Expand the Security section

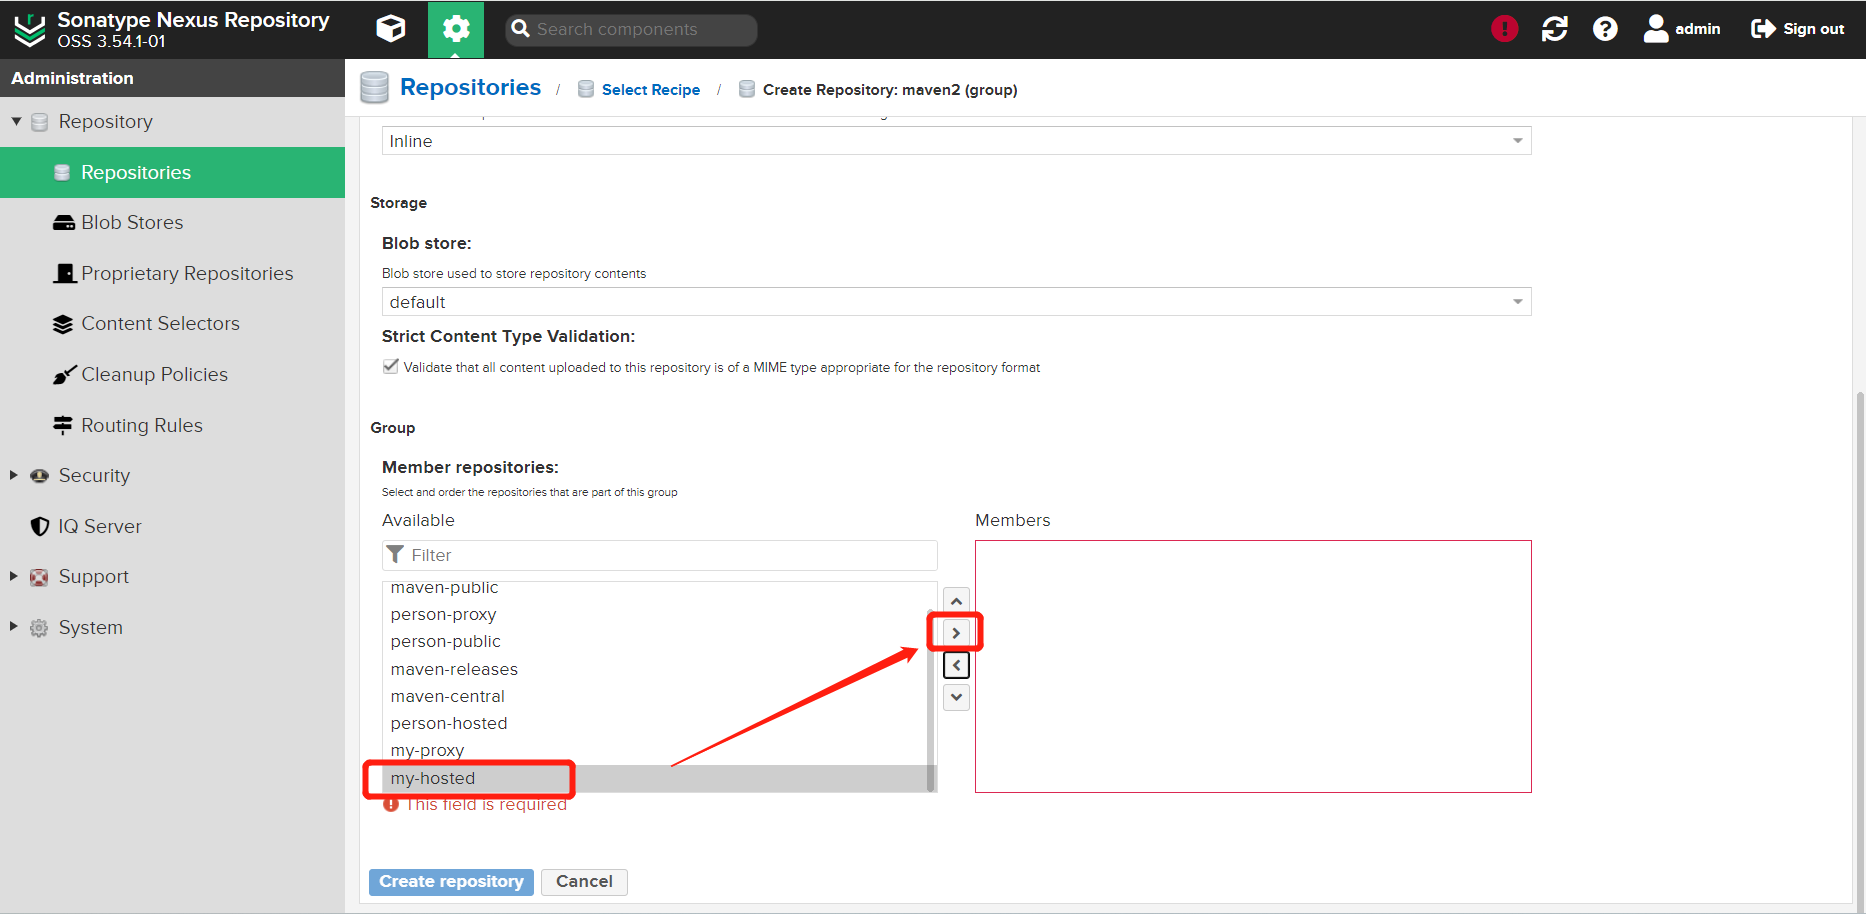[x=14, y=475]
